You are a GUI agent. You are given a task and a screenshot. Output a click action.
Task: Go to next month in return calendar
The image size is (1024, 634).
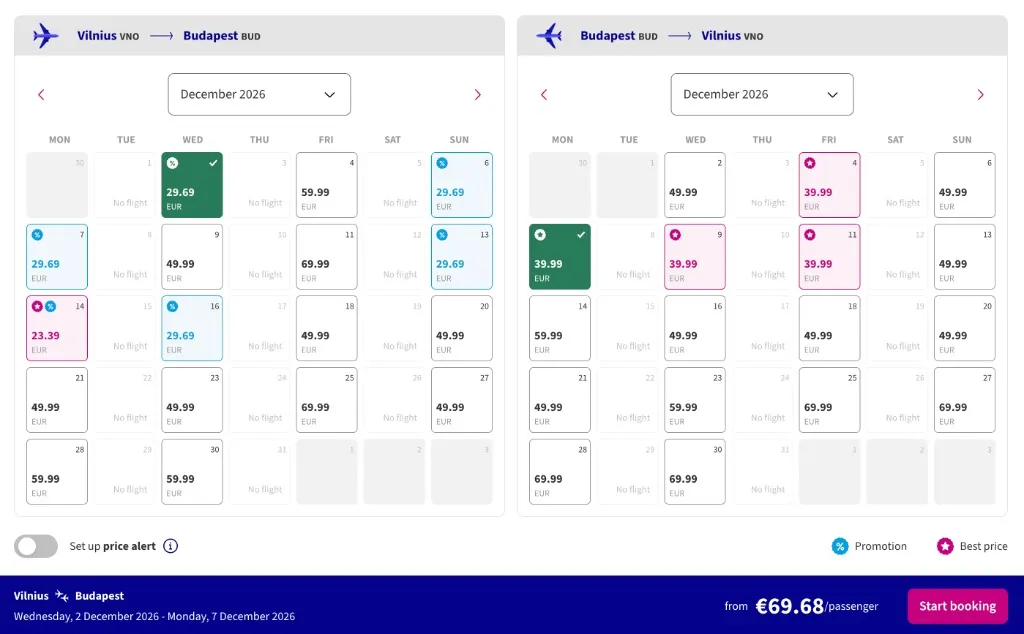[x=980, y=95]
